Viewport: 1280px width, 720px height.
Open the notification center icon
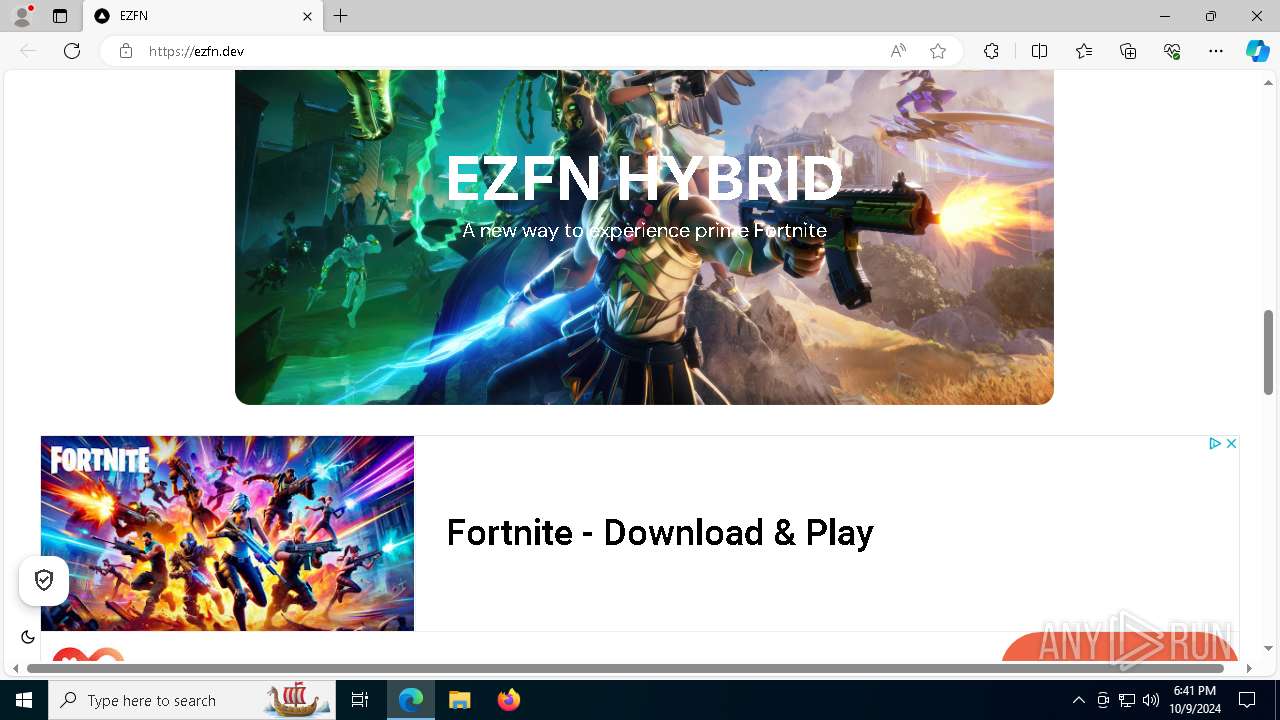click(1247, 700)
